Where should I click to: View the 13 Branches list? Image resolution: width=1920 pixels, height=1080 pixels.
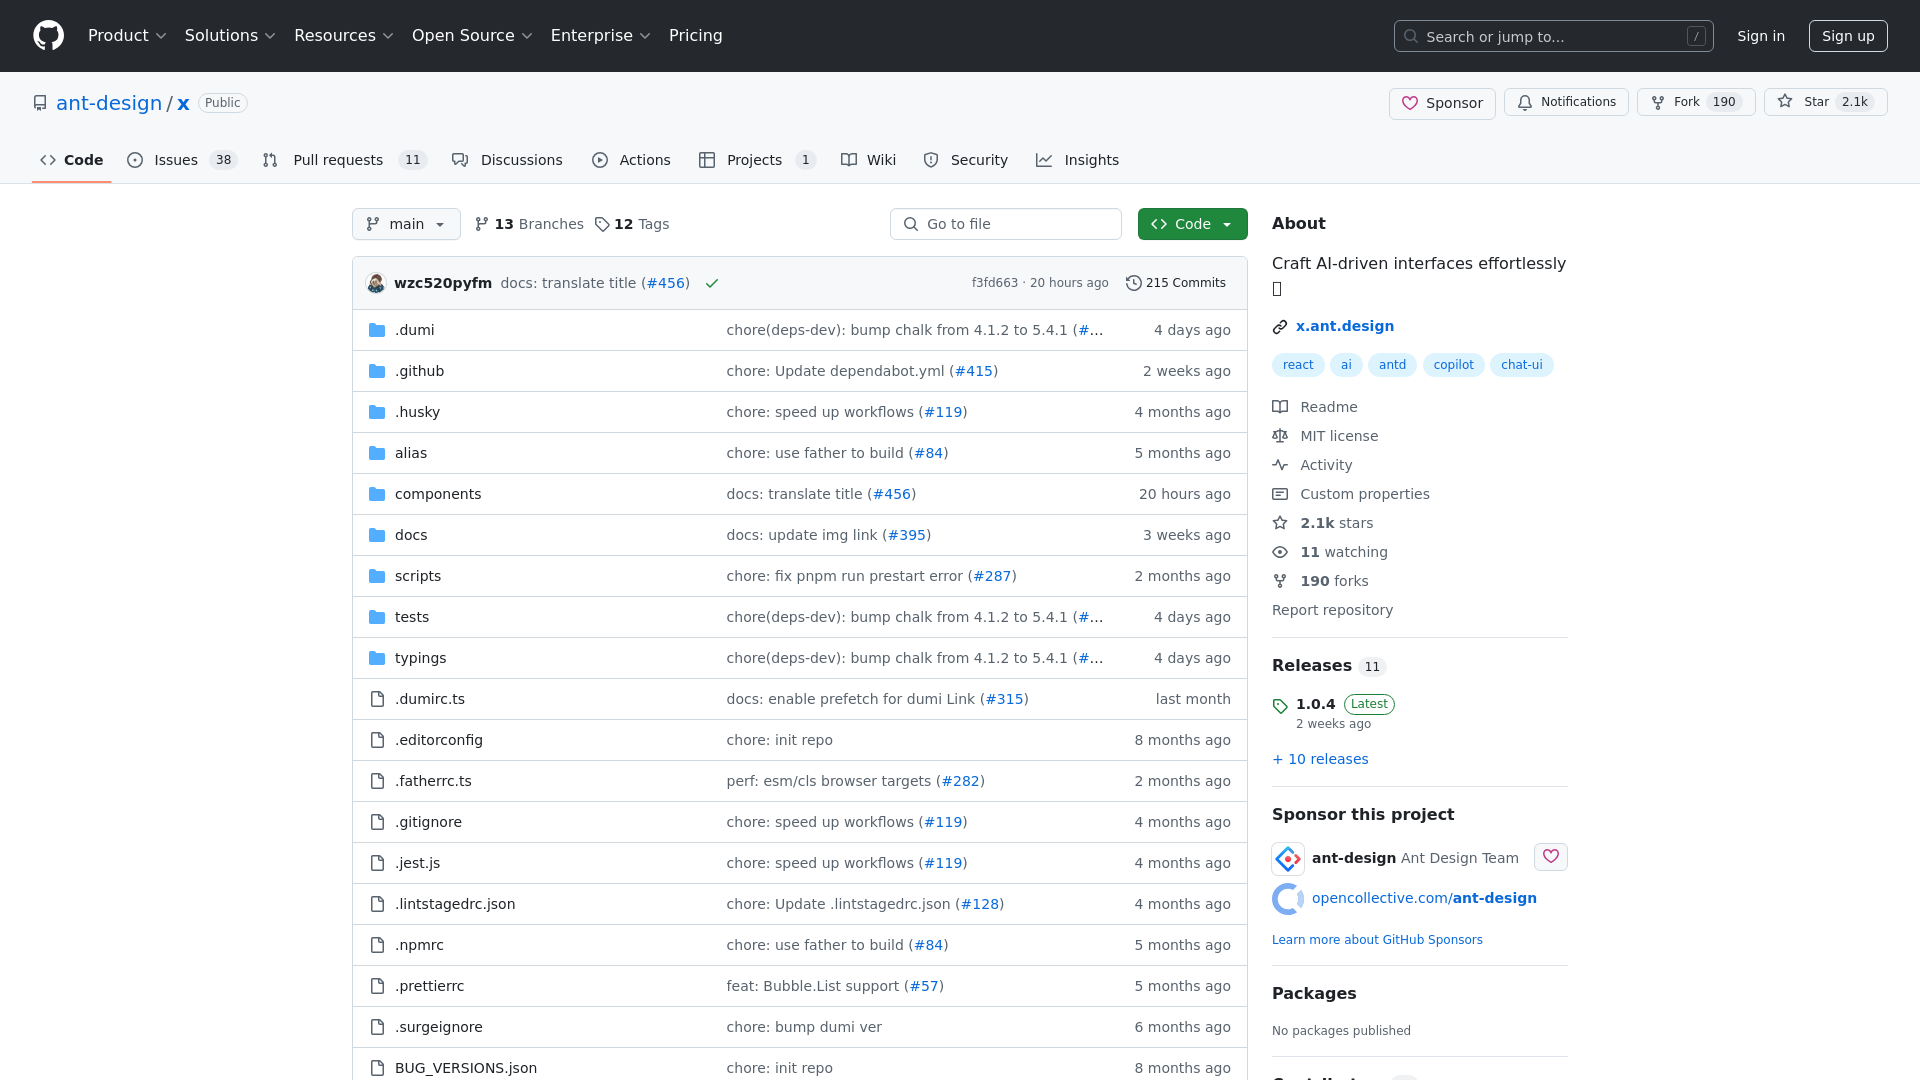click(x=529, y=224)
